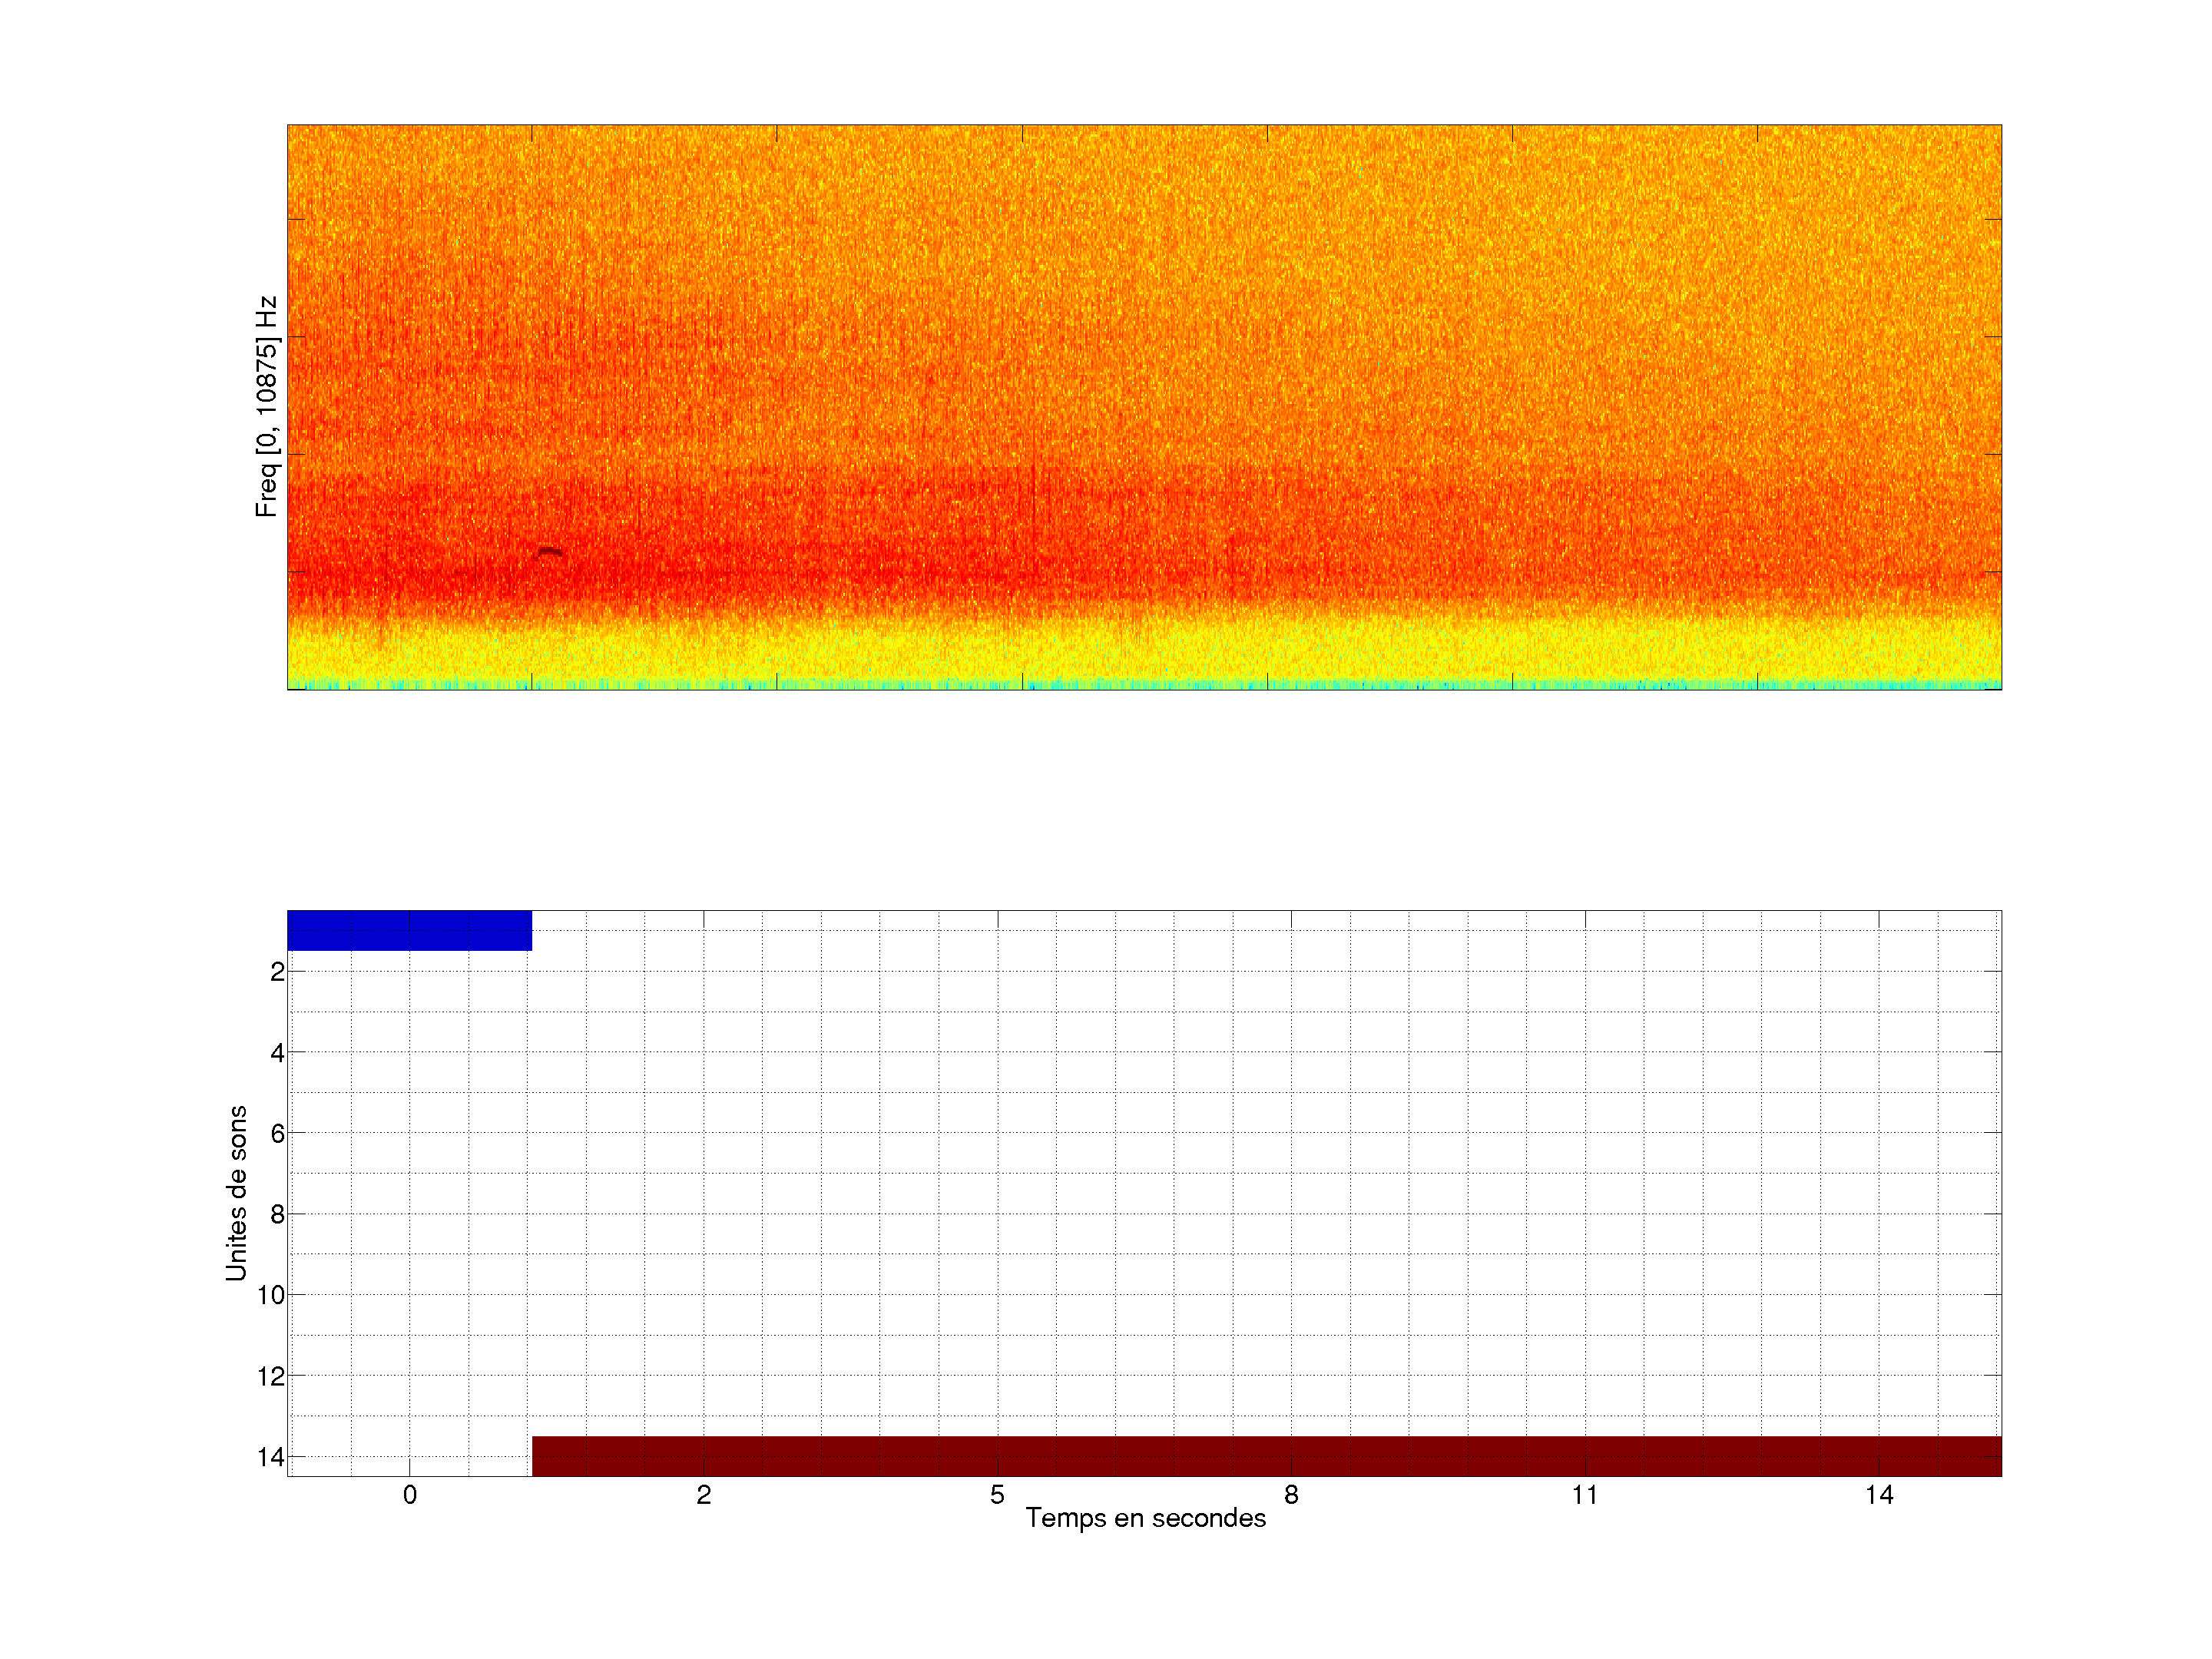Click y-axis tick label 14 on lower plot
Viewport: 2212px width, 1659px height.
pyautogui.click(x=271, y=1457)
